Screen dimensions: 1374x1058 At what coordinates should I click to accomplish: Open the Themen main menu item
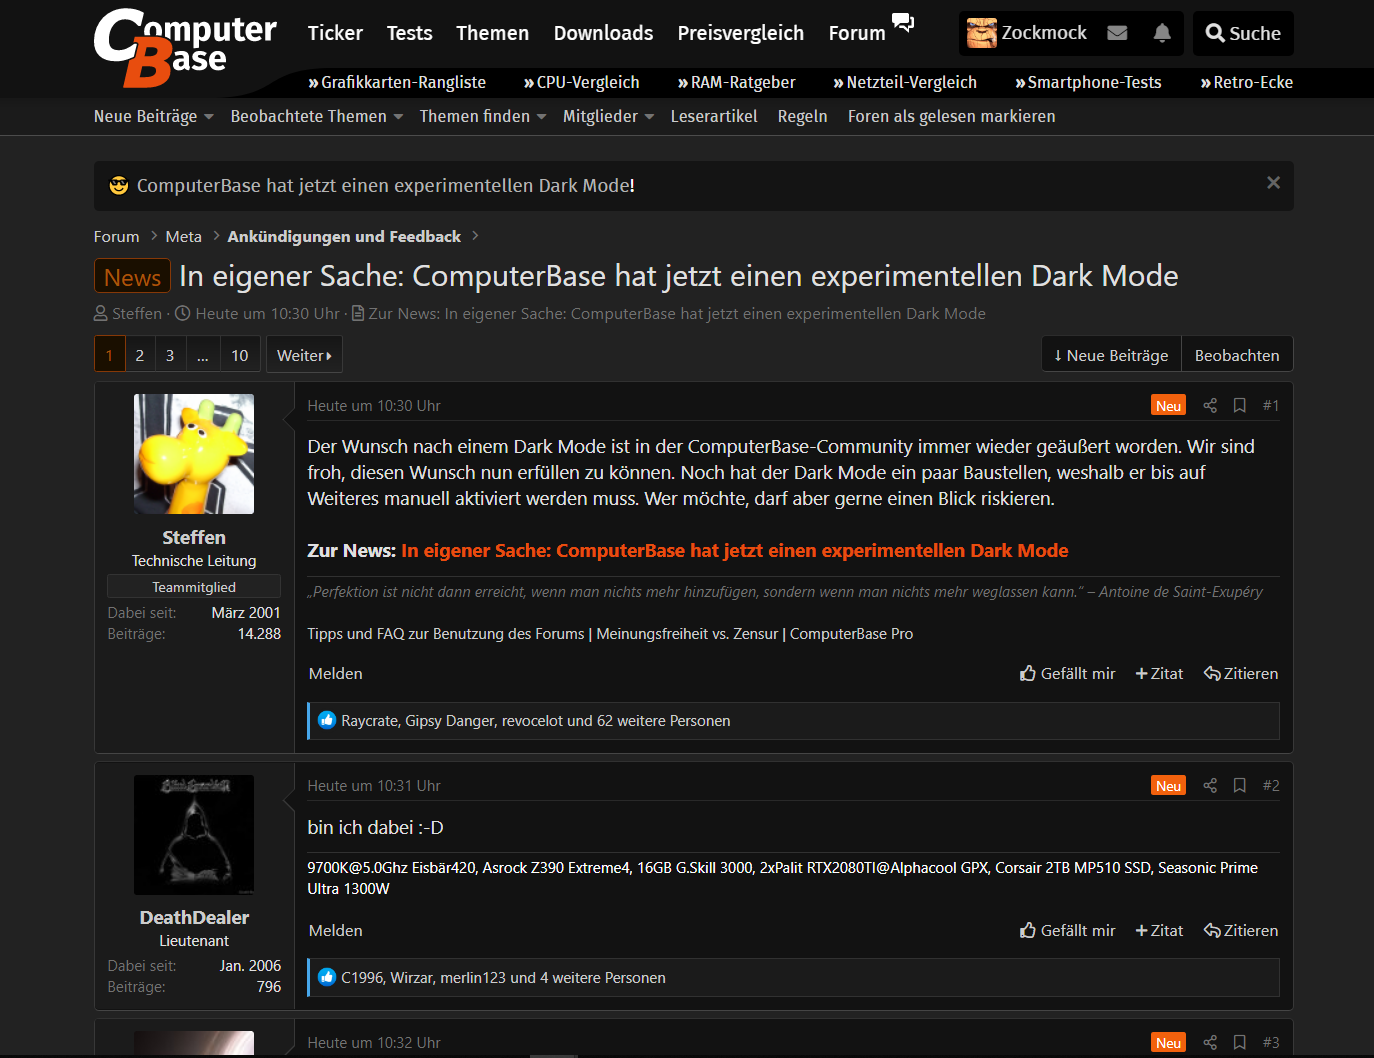(x=492, y=33)
